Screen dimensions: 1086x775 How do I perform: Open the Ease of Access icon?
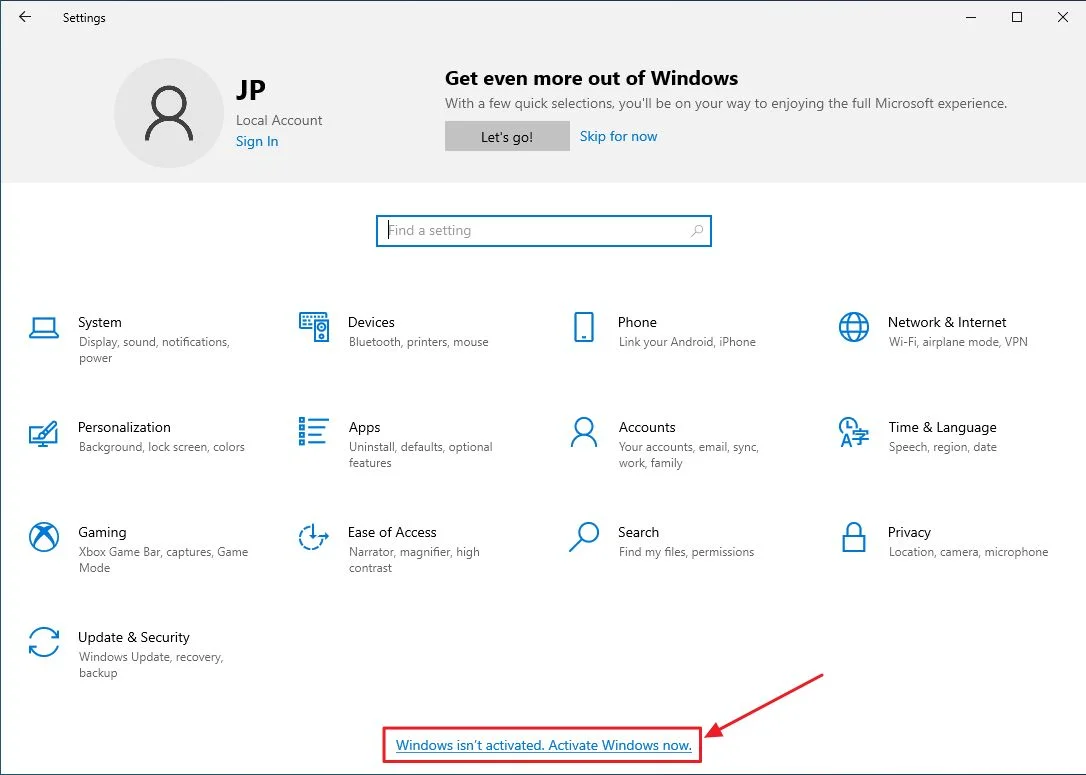(x=313, y=537)
